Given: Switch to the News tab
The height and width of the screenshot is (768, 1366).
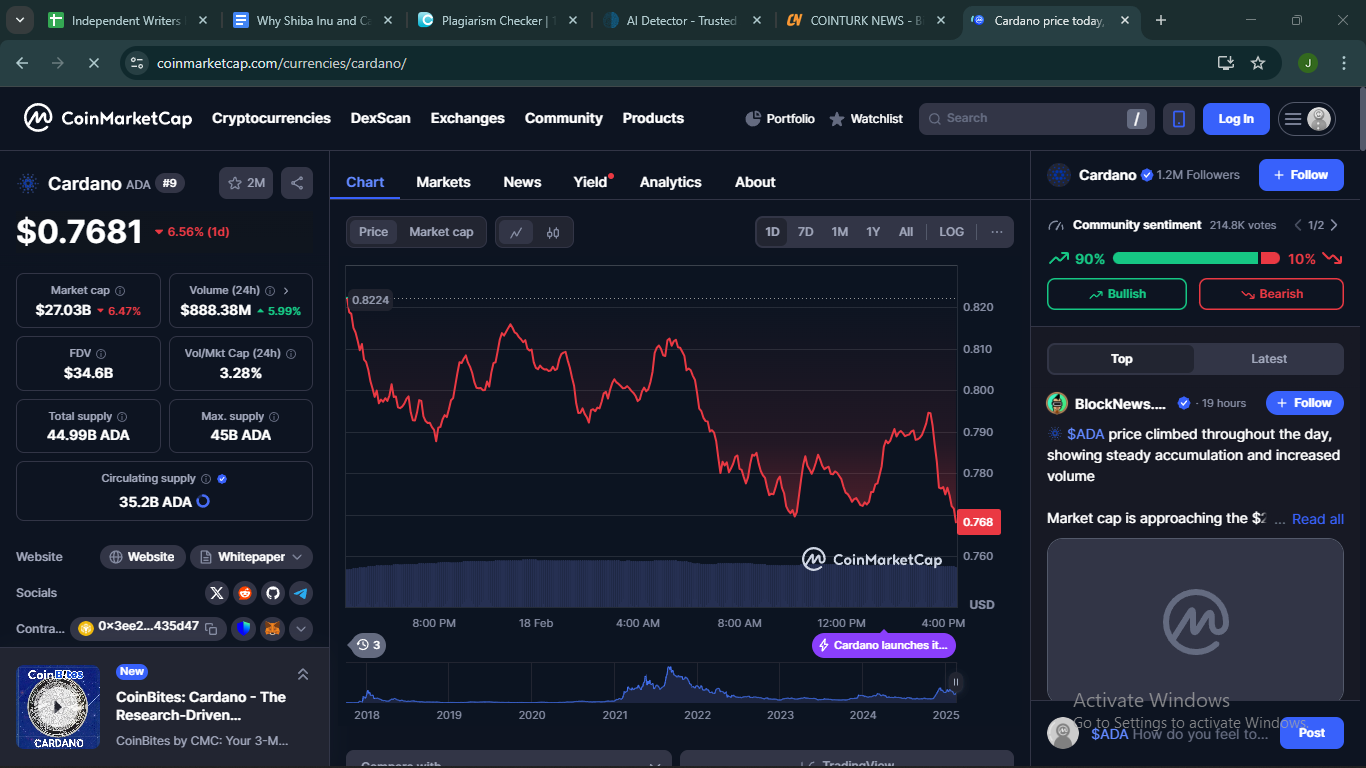Looking at the screenshot, I should pyautogui.click(x=522, y=182).
